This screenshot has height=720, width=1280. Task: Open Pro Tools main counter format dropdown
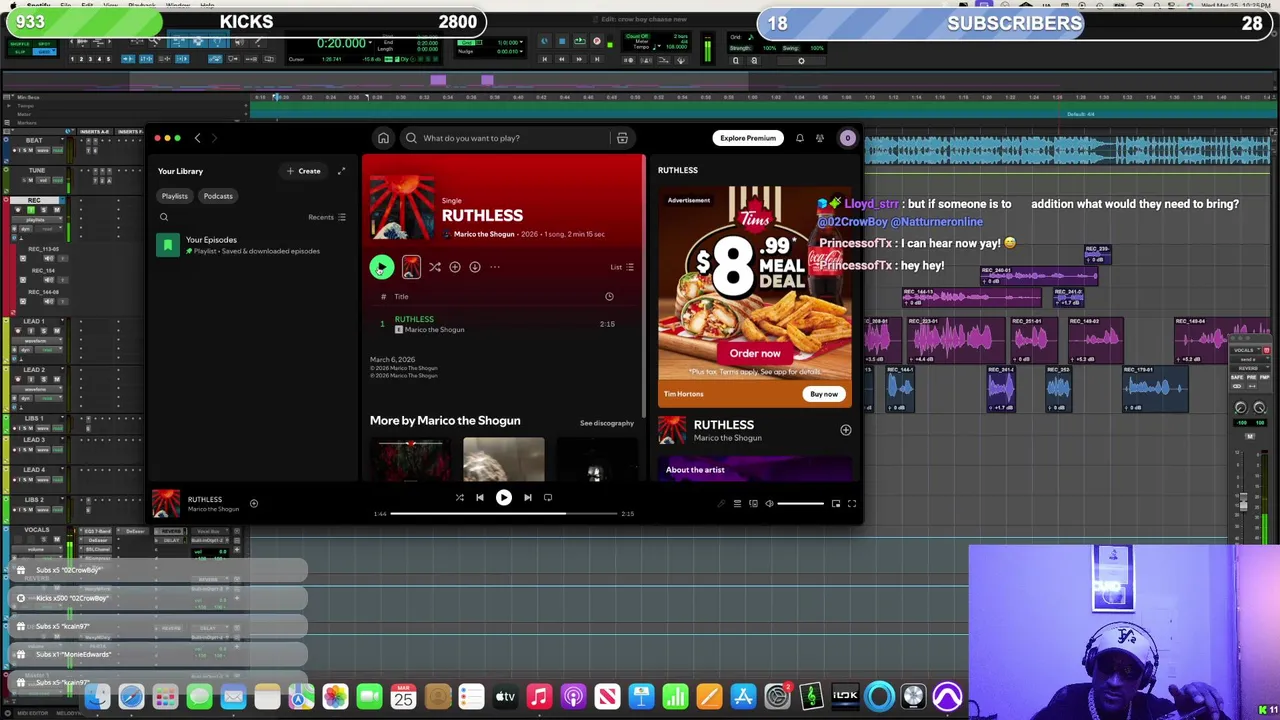(370, 42)
